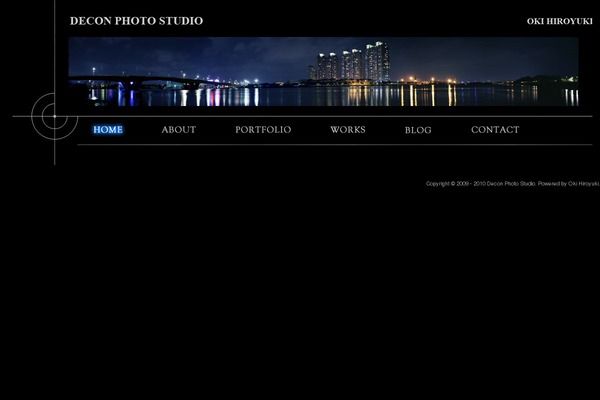Click the copyright footer text
This screenshot has height=400, width=600.
pyautogui.click(x=512, y=184)
